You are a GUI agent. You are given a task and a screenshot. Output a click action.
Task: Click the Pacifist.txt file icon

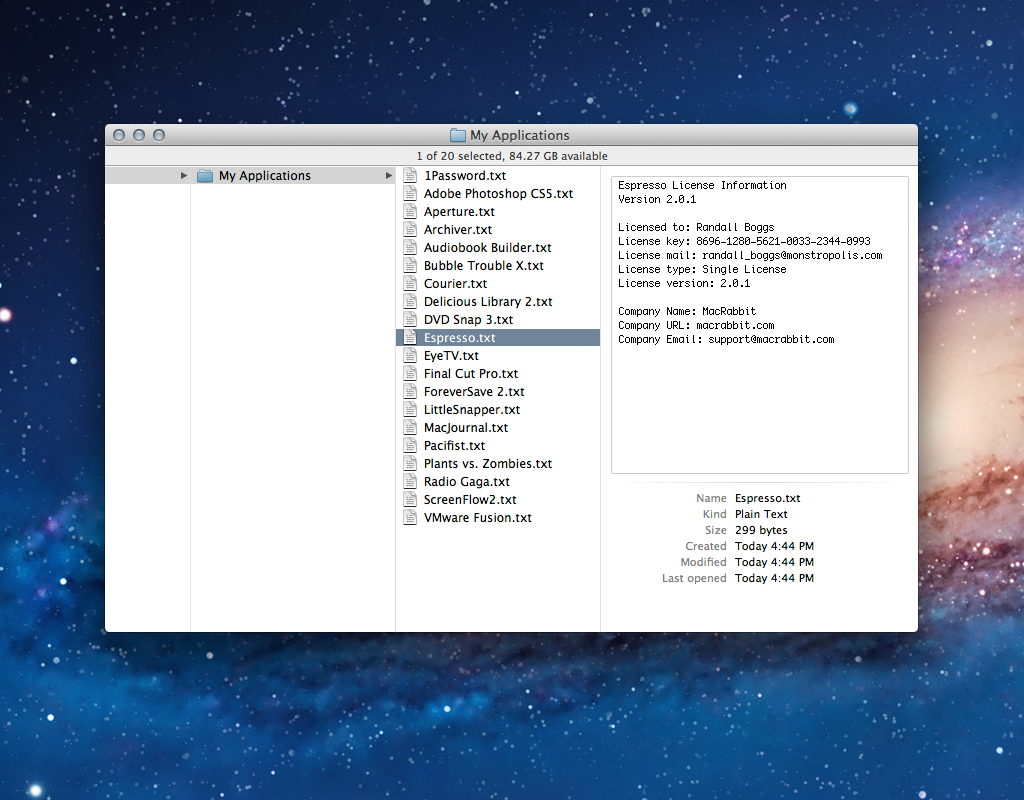tap(410, 445)
